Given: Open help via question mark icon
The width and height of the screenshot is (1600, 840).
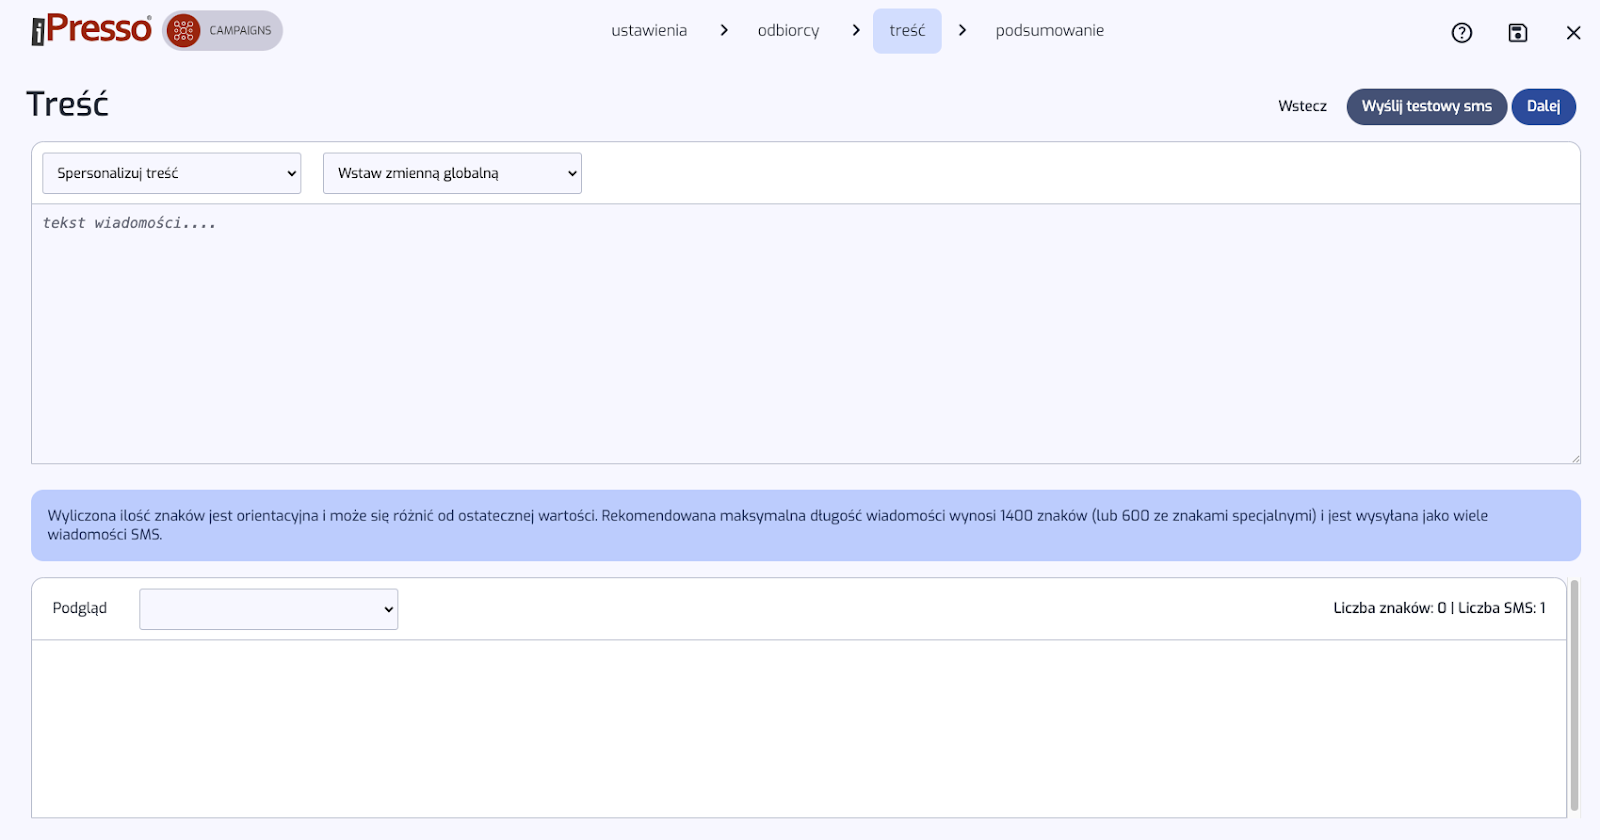Looking at the screenshot, I should [1461, 33].
